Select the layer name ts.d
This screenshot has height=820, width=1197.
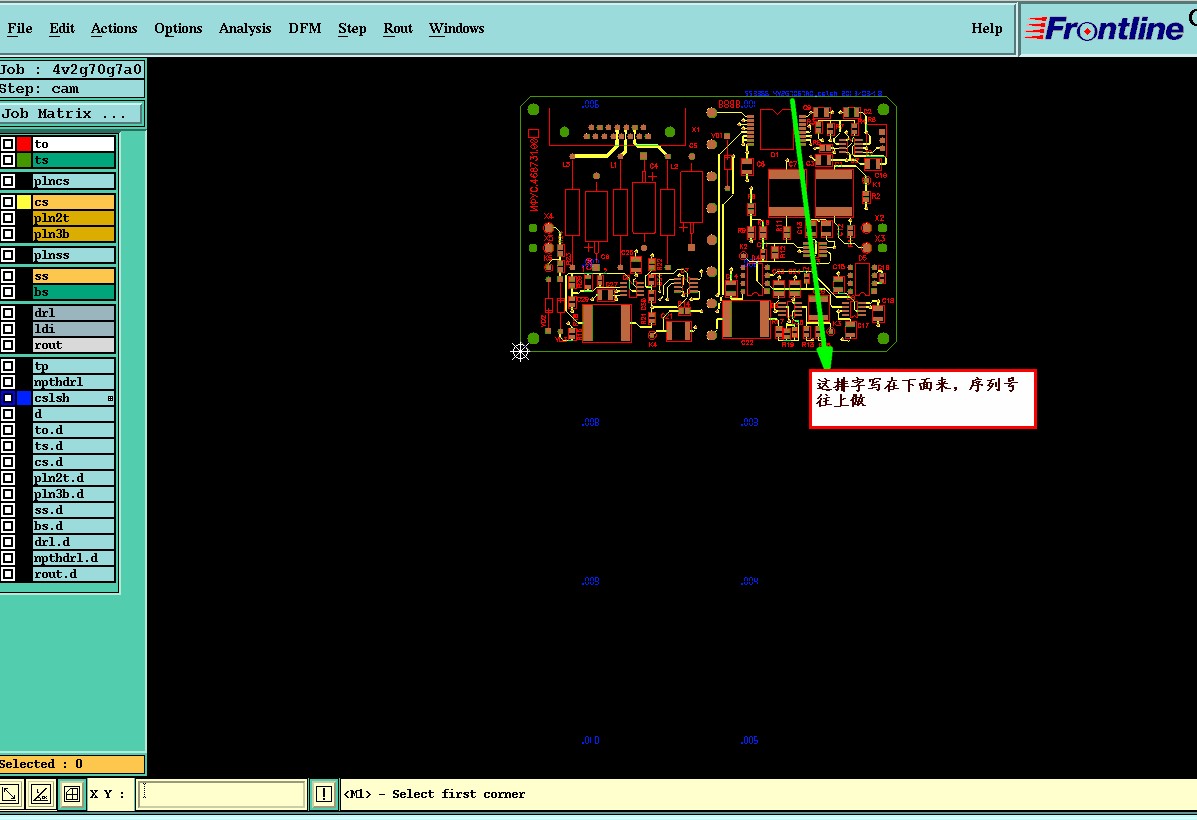pos(73,446)
